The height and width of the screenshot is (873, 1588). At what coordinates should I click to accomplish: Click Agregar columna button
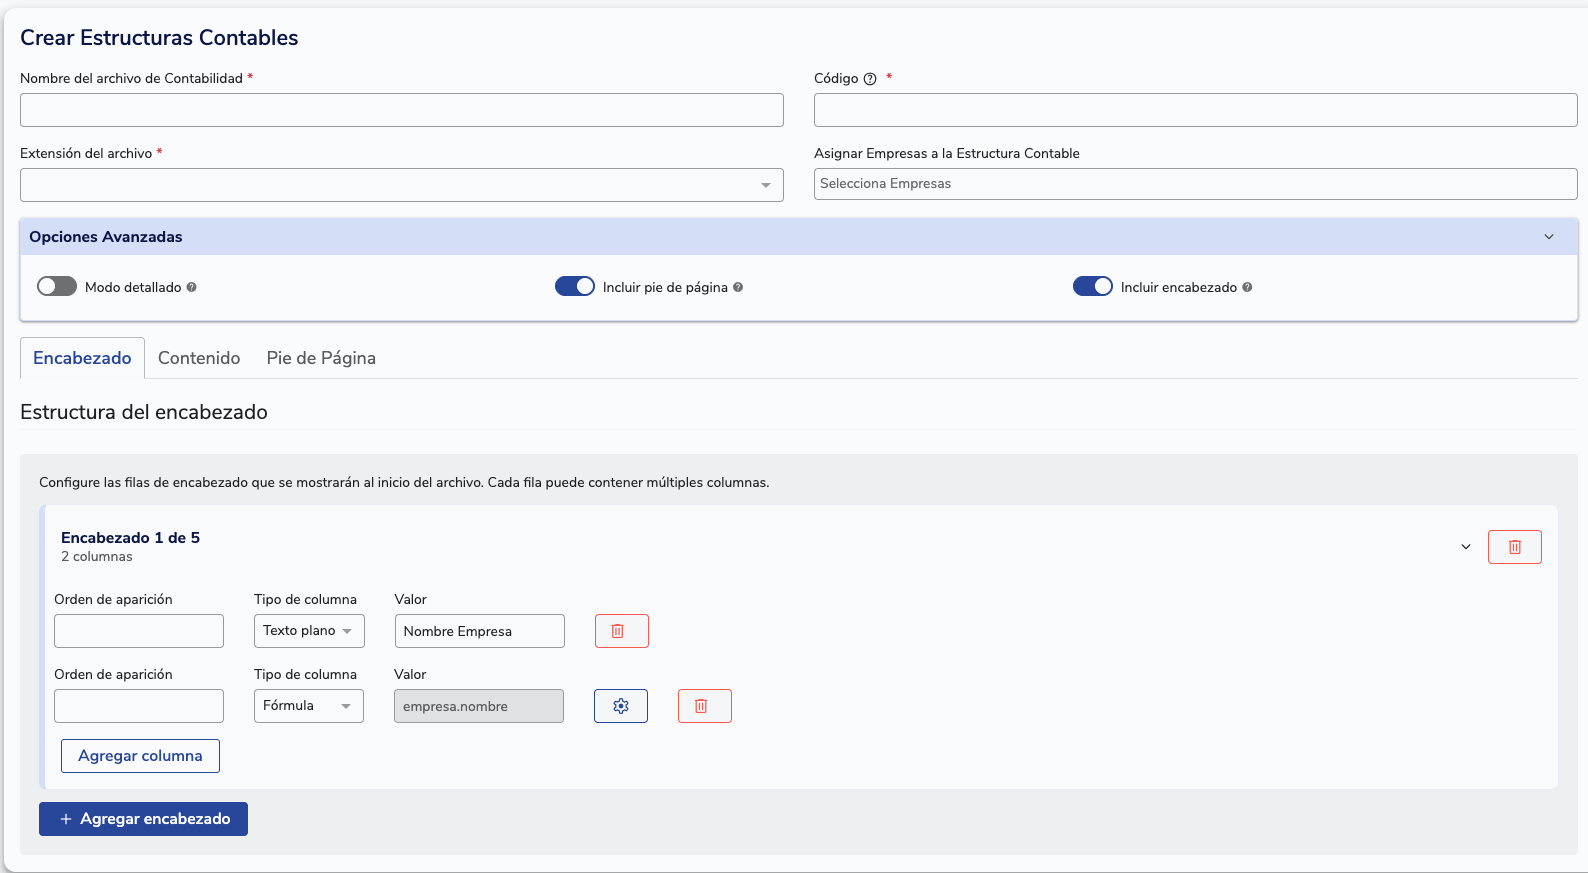[140, 756]
